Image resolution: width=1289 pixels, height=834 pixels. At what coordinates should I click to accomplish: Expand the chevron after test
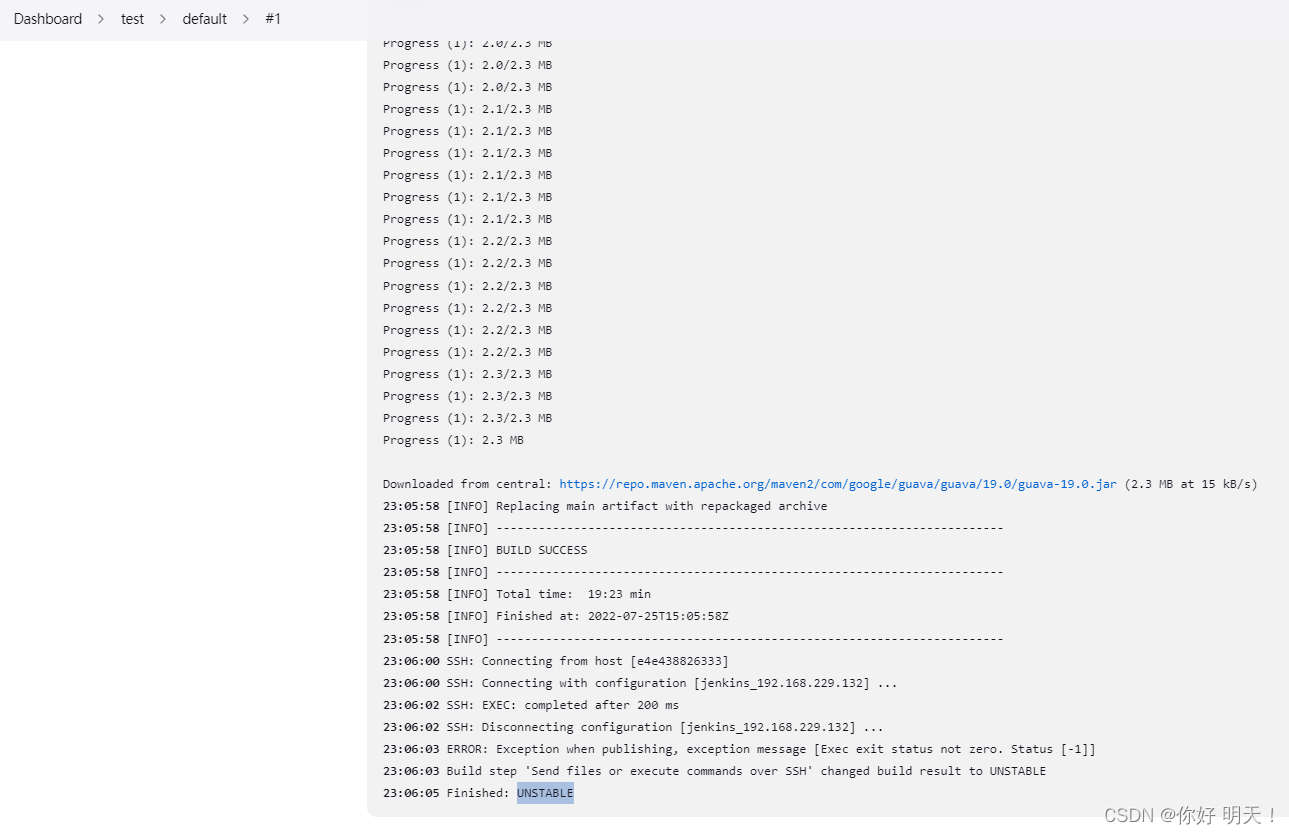pyautogui.click(x=163, y=19)
